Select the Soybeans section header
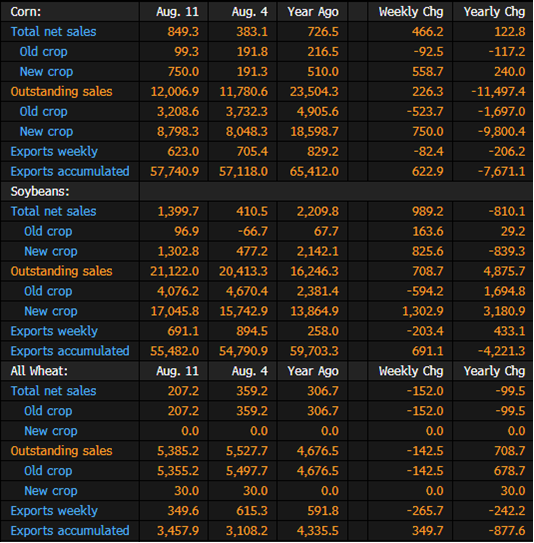Viewport: 534px width, 543px height. 40,192
